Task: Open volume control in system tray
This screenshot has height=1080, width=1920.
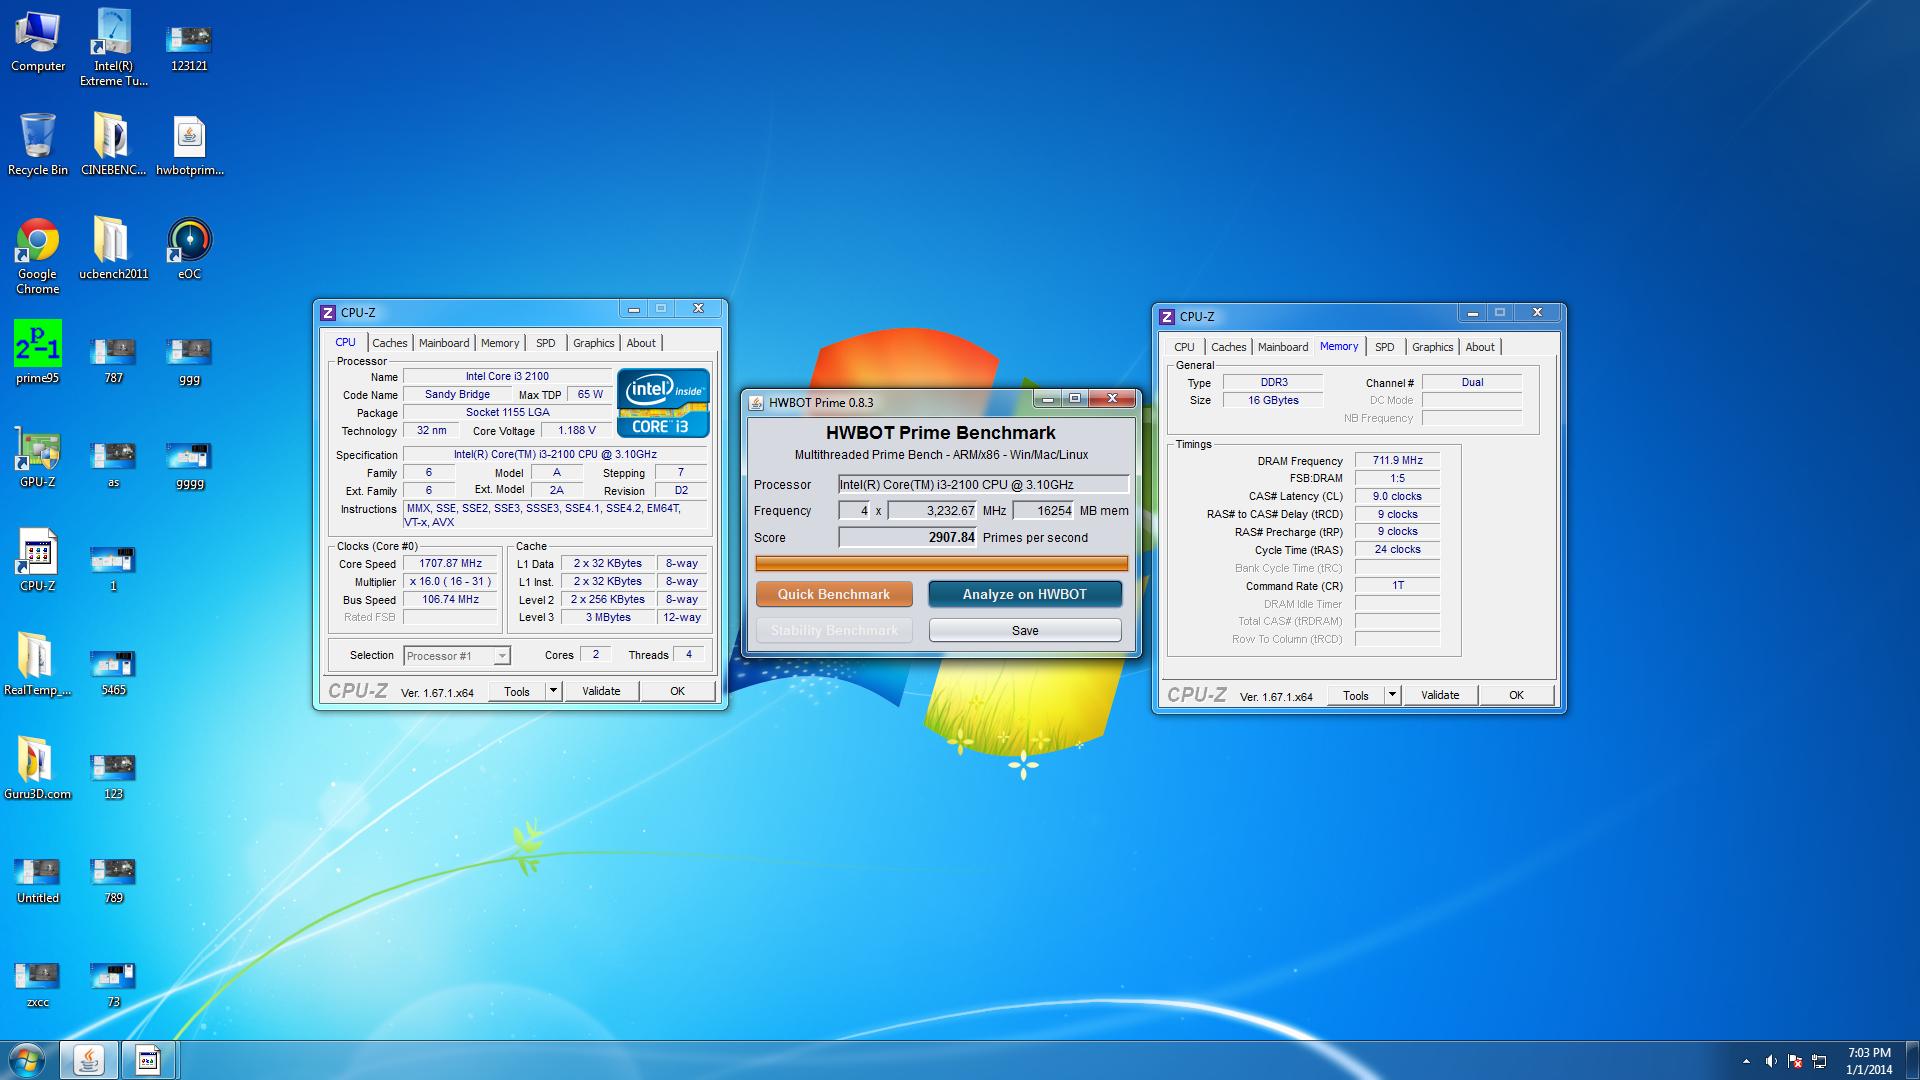Action: tap(1771, 1061)
